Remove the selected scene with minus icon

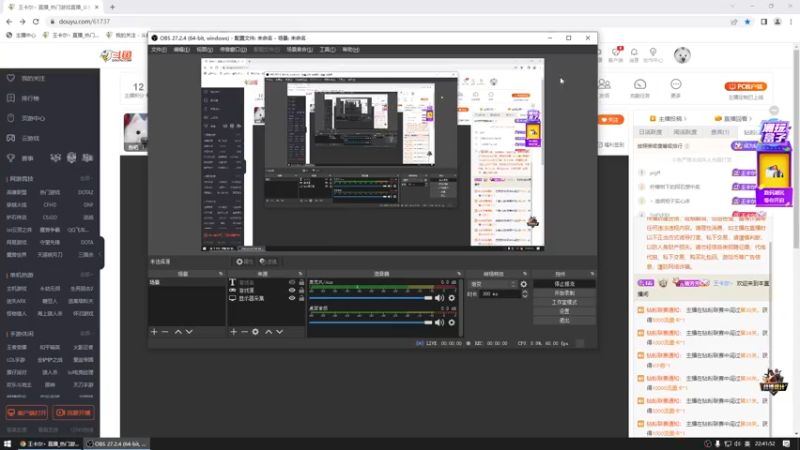[x=165, y=332]
